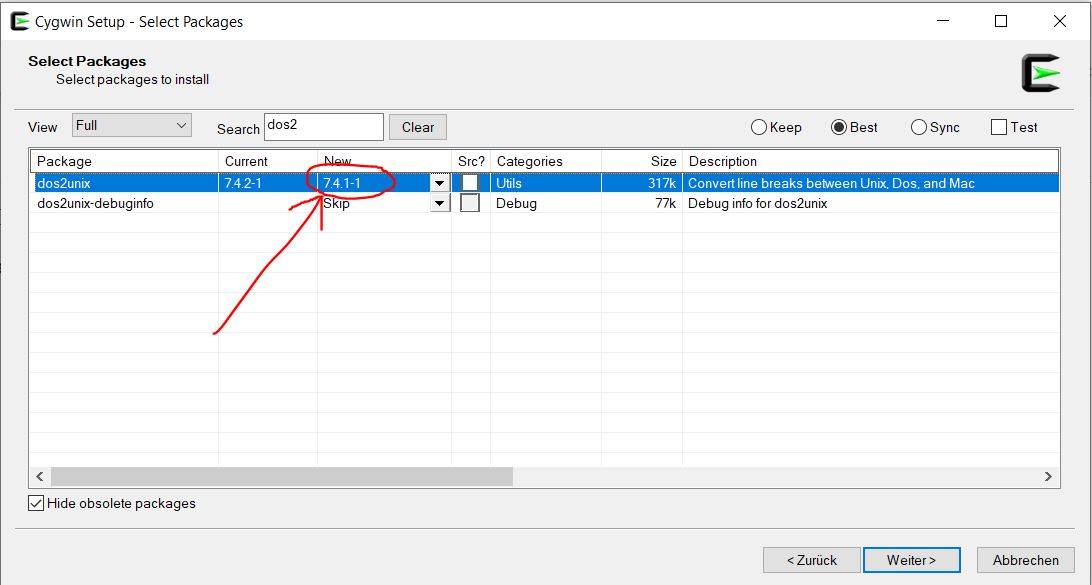The image size is (1092, 585).
Task: Click the Clear search button
Action: tap(418, 127)
